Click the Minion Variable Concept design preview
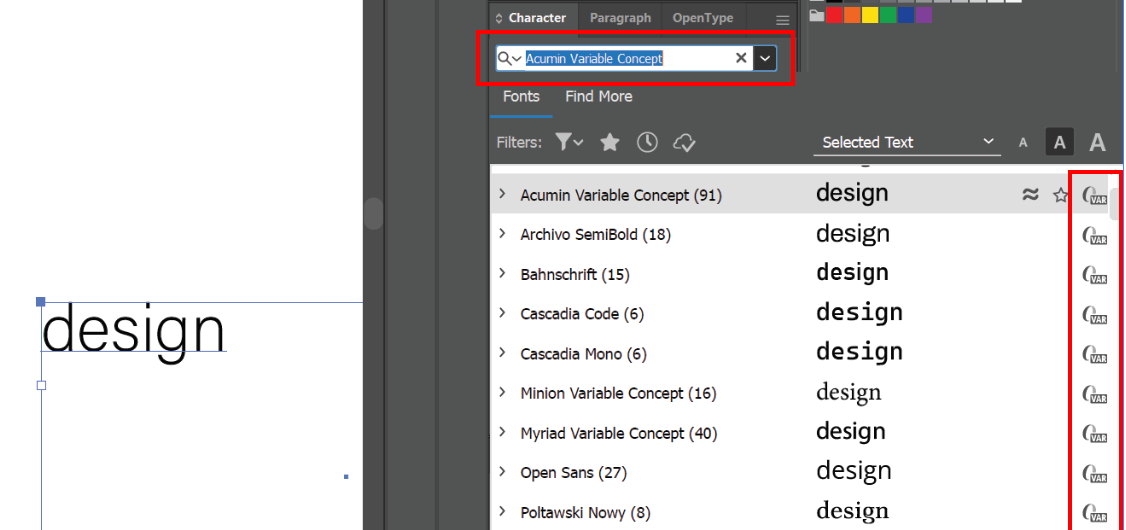 pyautogui.click(x=849, y=393)
